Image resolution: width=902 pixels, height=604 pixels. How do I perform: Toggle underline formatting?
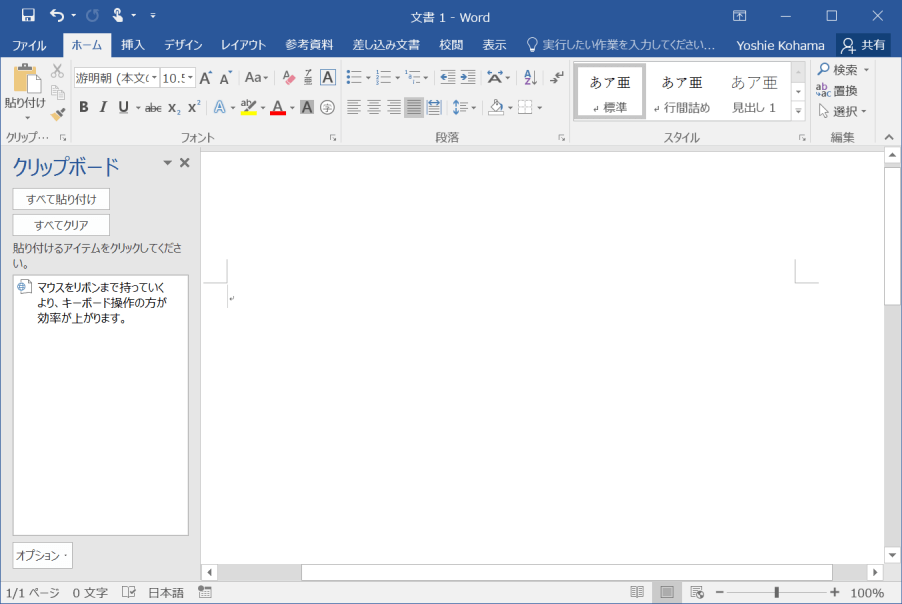(123, 107)
